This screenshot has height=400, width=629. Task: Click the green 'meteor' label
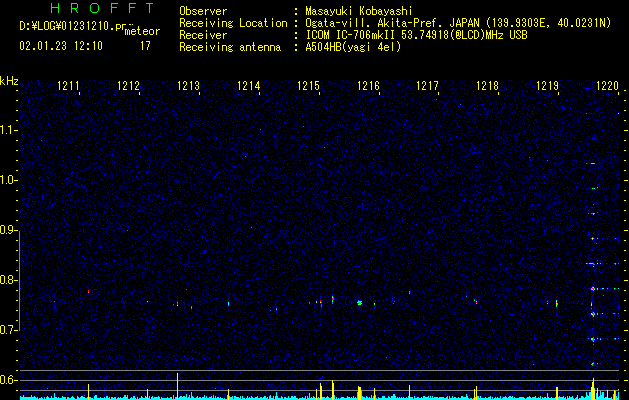142,31
